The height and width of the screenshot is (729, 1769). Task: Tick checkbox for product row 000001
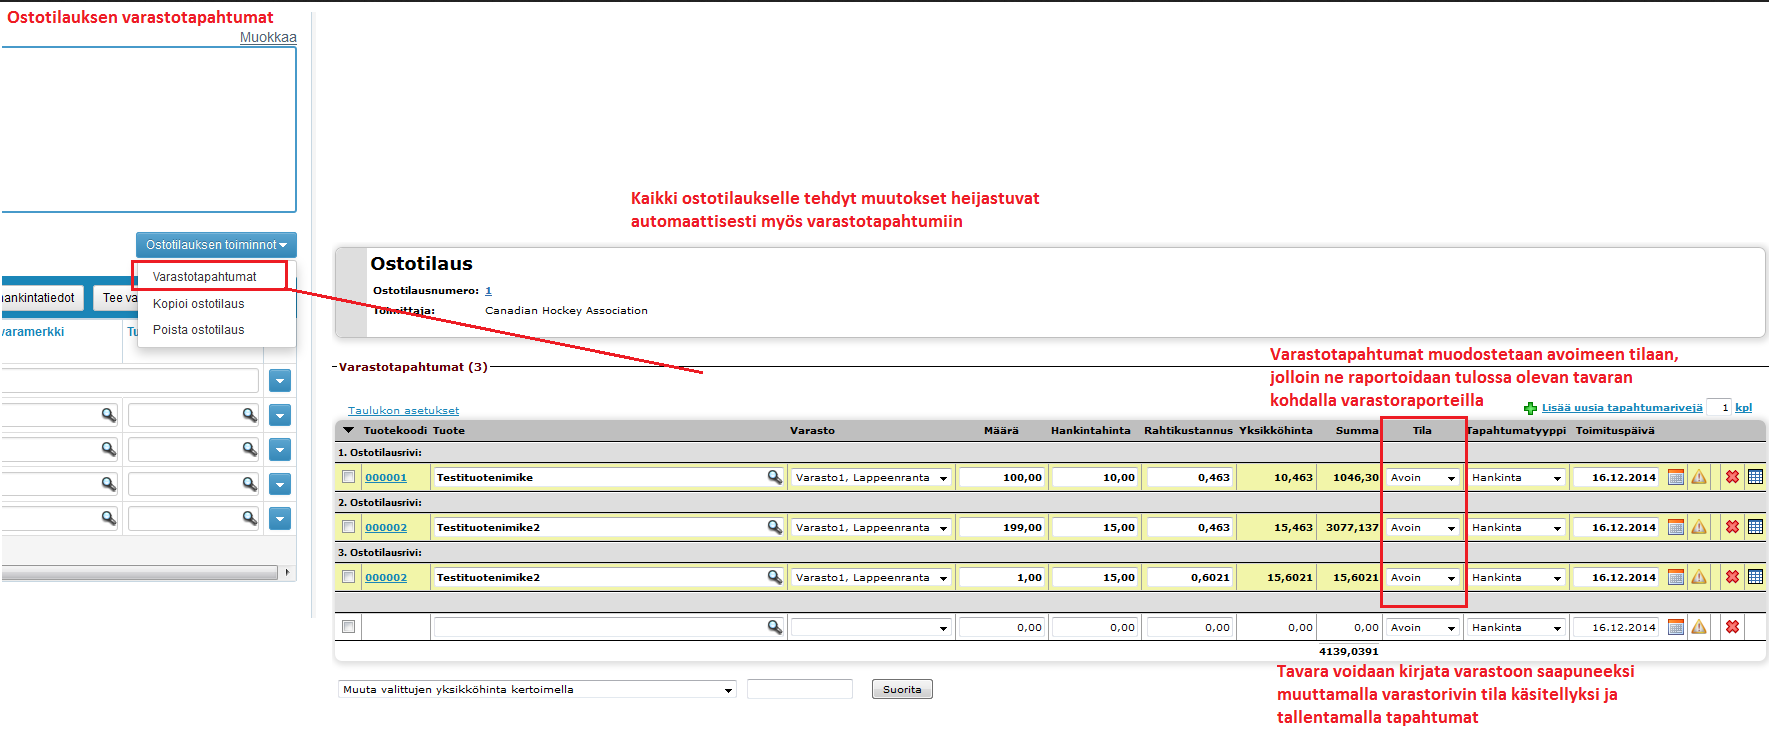click(348, 477)
